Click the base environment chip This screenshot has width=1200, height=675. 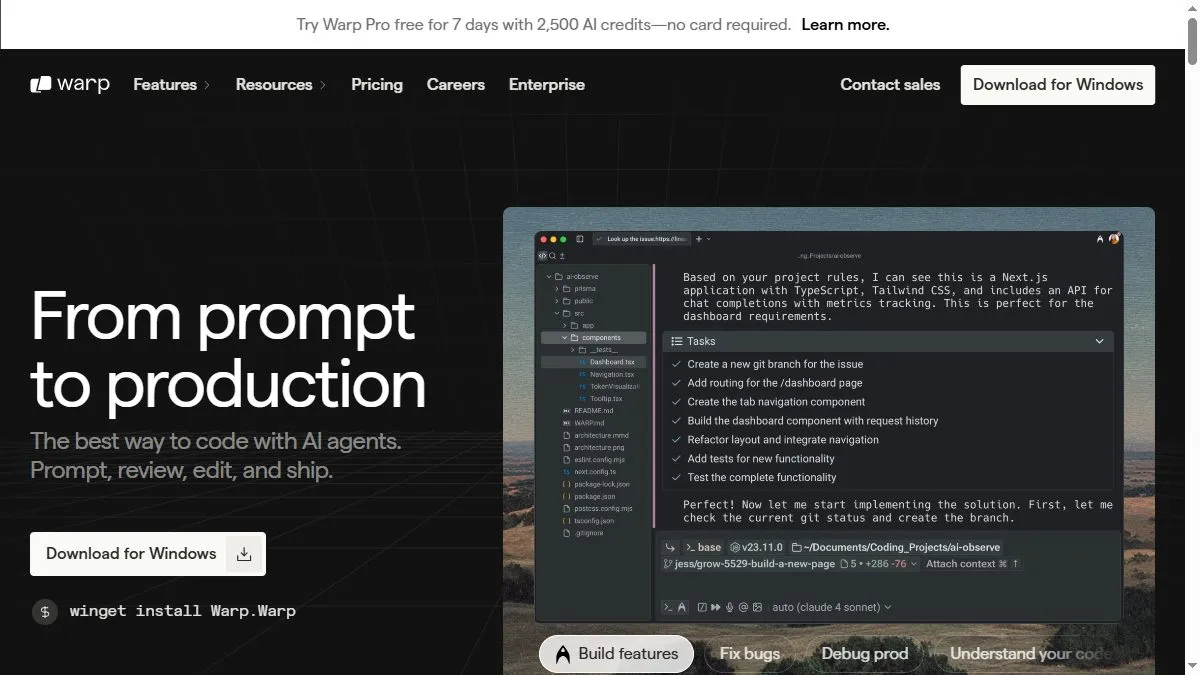(x=703, y=547)
